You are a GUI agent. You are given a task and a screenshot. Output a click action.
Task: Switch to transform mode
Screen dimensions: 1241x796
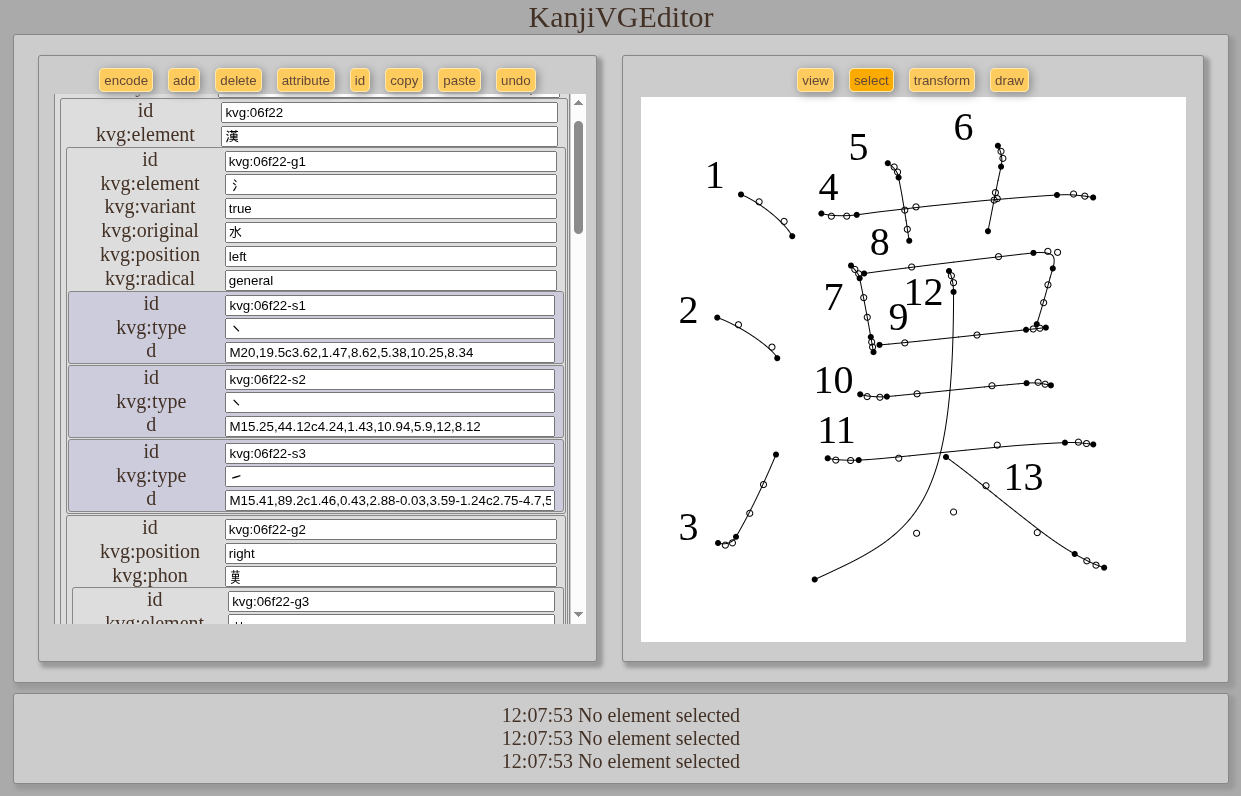942,80
